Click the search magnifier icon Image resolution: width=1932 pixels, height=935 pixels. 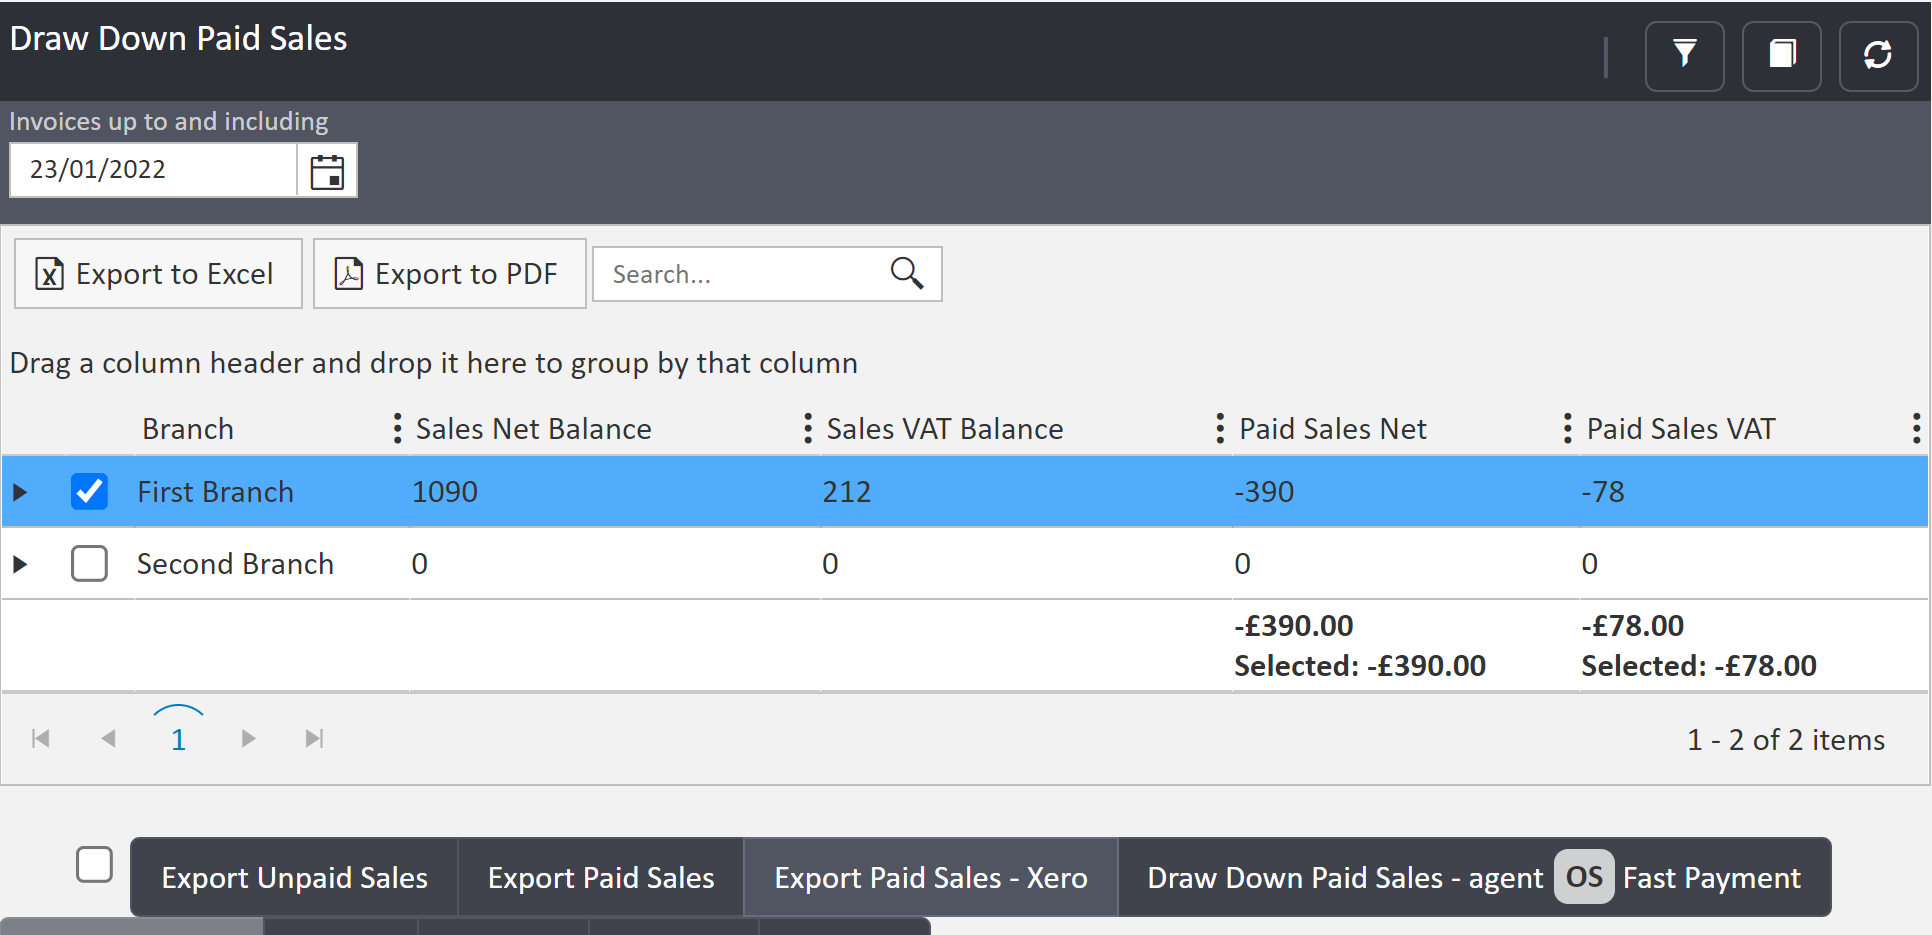906,273
